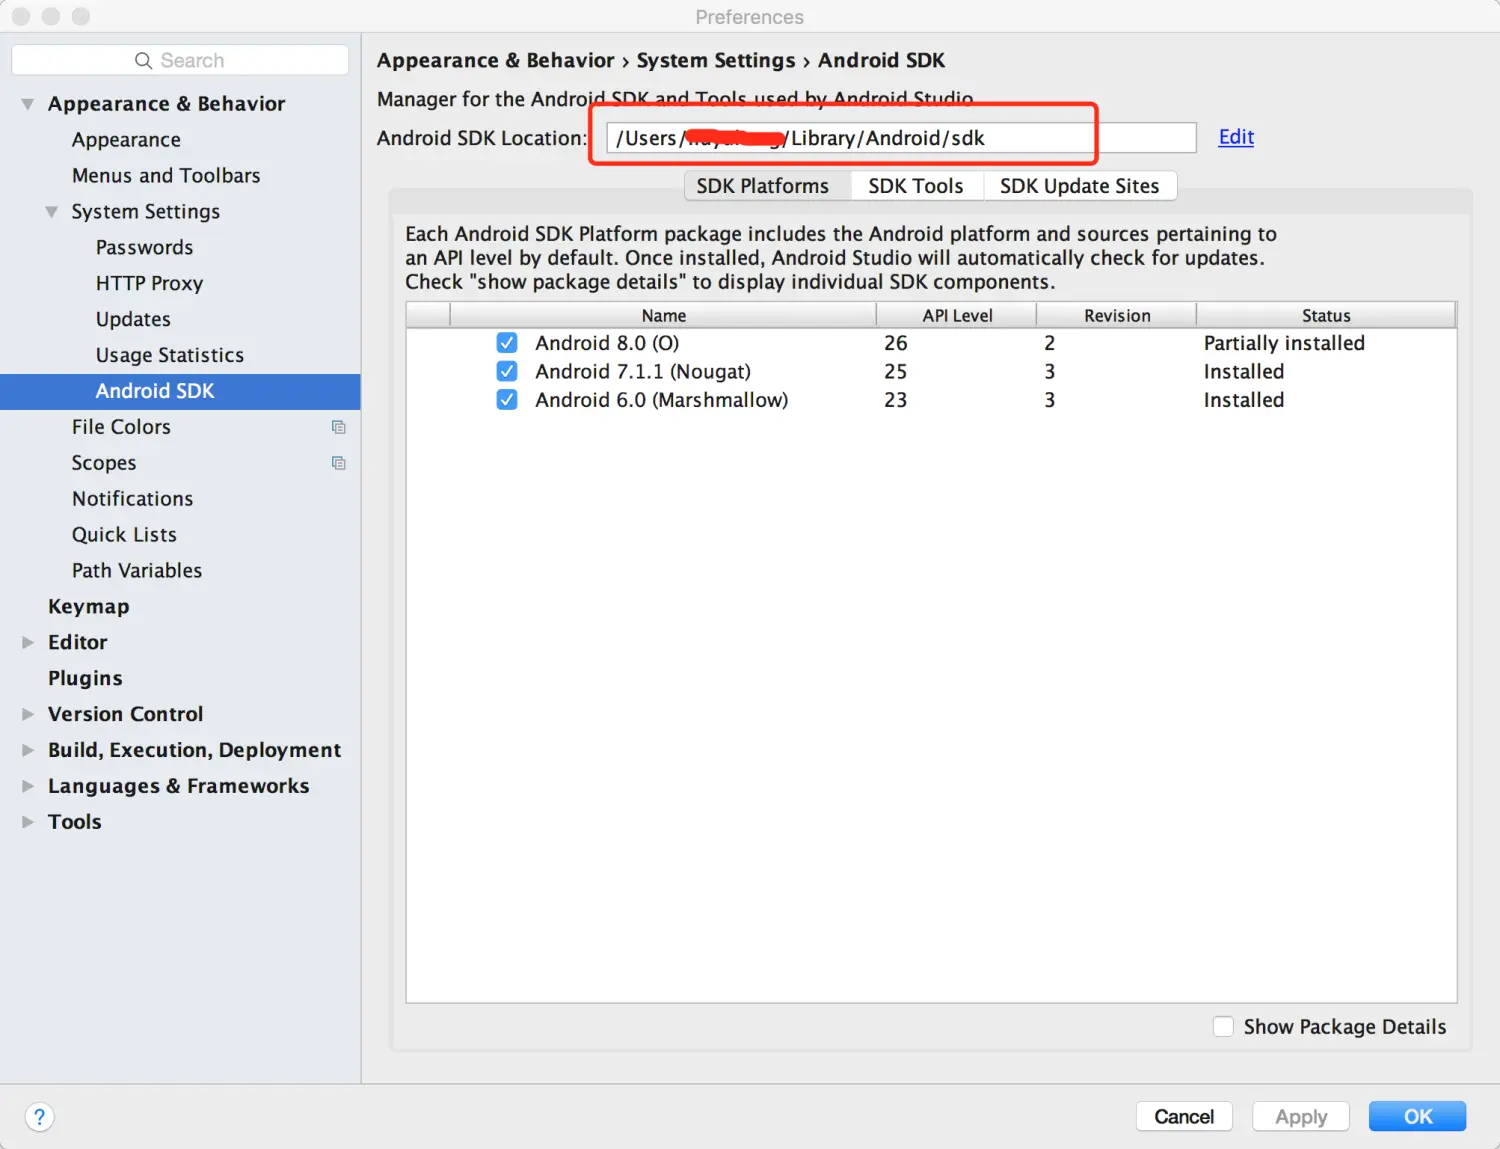Switch to the SDK Tools tab
Image resolution: width=1500 pixels, height=1149 pixels.
pos(916,186)
